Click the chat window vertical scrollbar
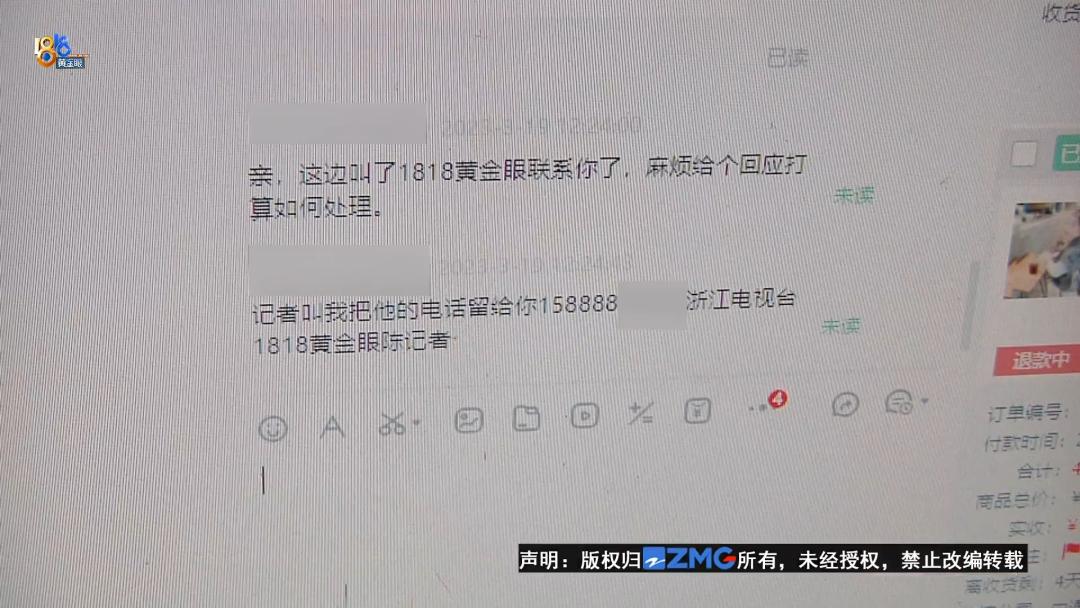The height and width of the screenshot is (608, 1080). pos(972,303)
